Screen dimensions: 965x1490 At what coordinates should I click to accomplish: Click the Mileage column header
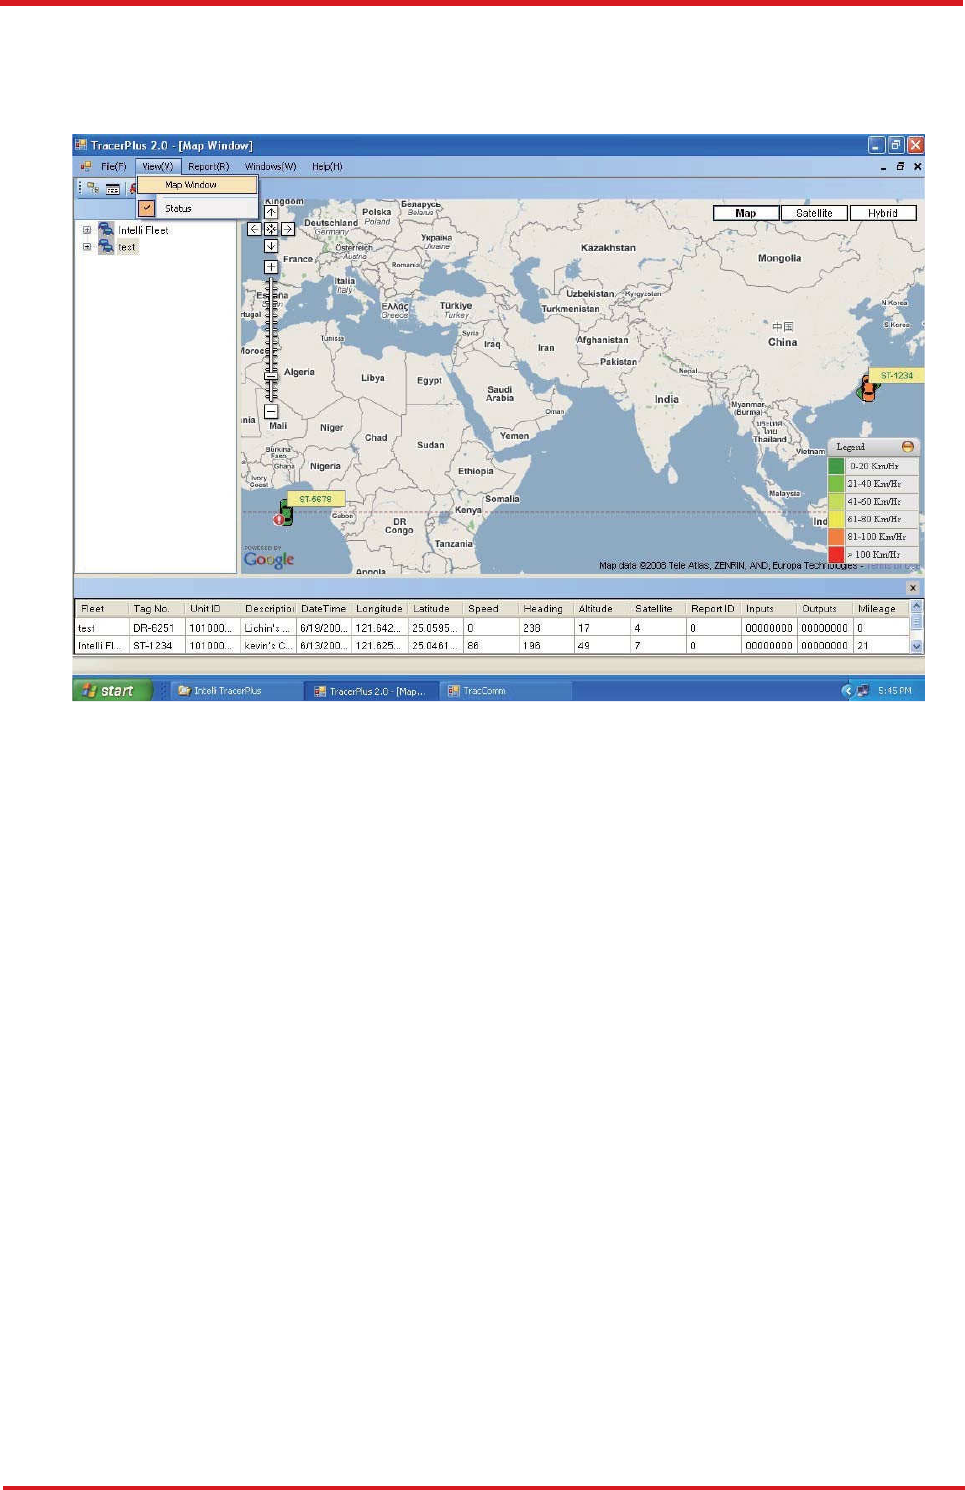pos(881,608)
